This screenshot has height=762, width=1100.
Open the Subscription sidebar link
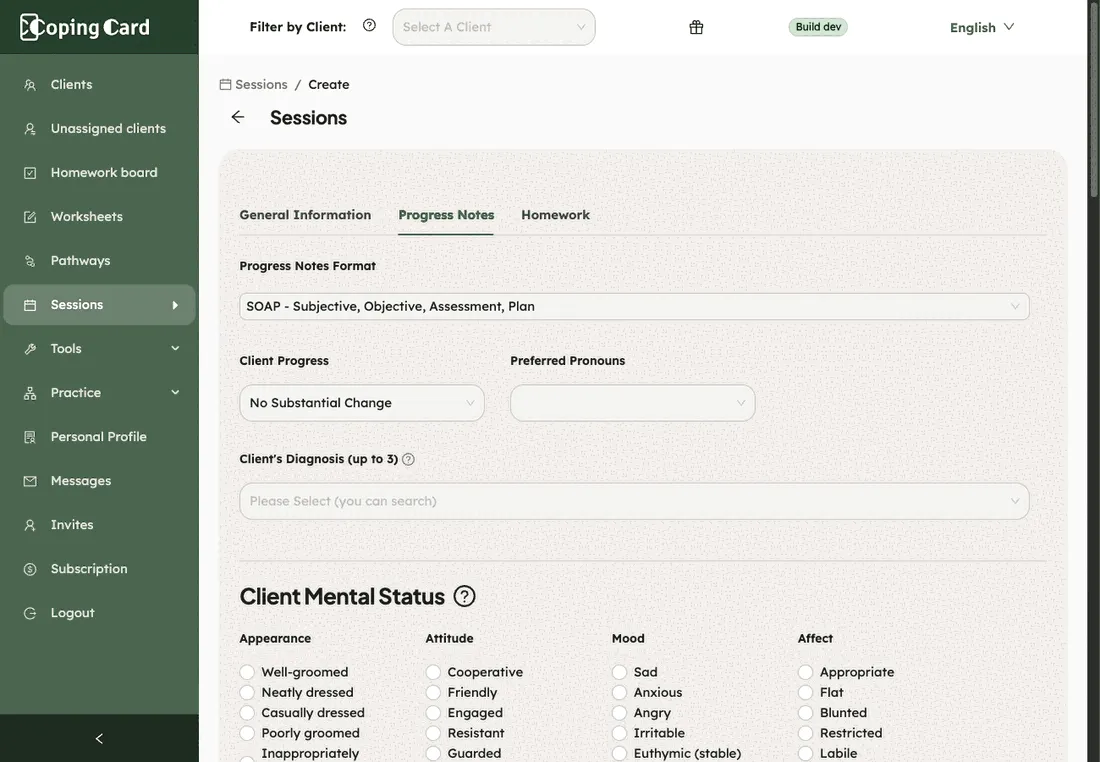(89, 569)
